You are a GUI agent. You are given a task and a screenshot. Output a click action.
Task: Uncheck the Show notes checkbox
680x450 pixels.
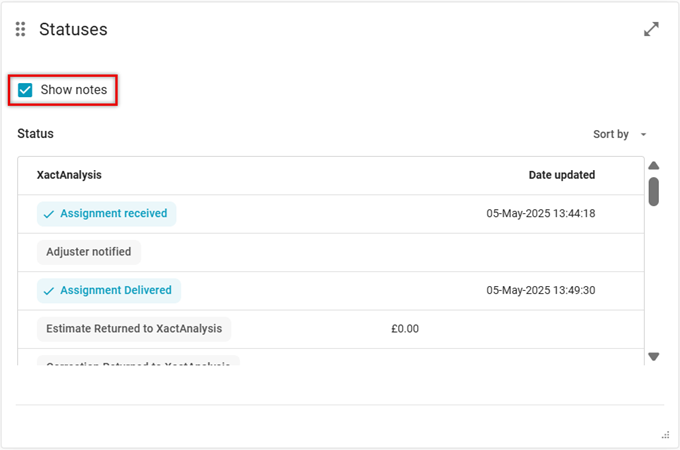coord(26,90)
